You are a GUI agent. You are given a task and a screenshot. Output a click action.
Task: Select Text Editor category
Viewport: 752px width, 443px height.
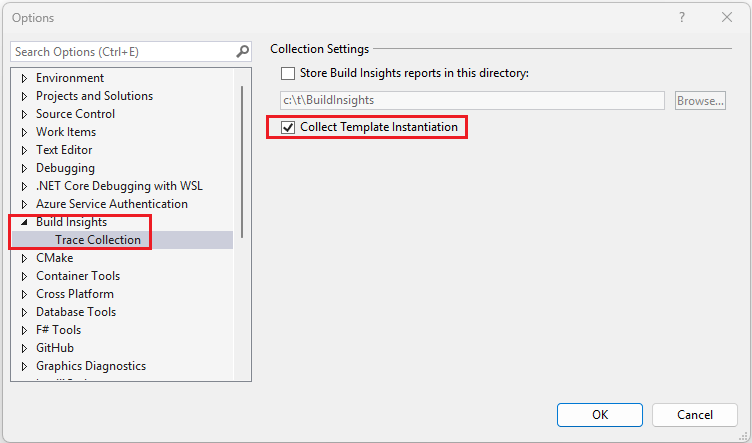pos(64,150)
